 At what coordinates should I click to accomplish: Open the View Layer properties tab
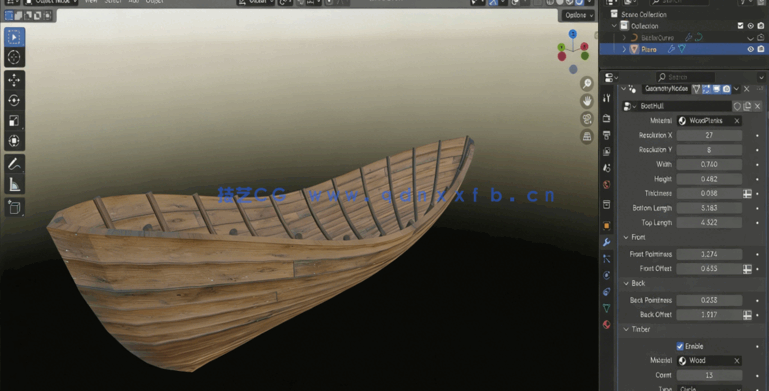[x=607, y=151]
